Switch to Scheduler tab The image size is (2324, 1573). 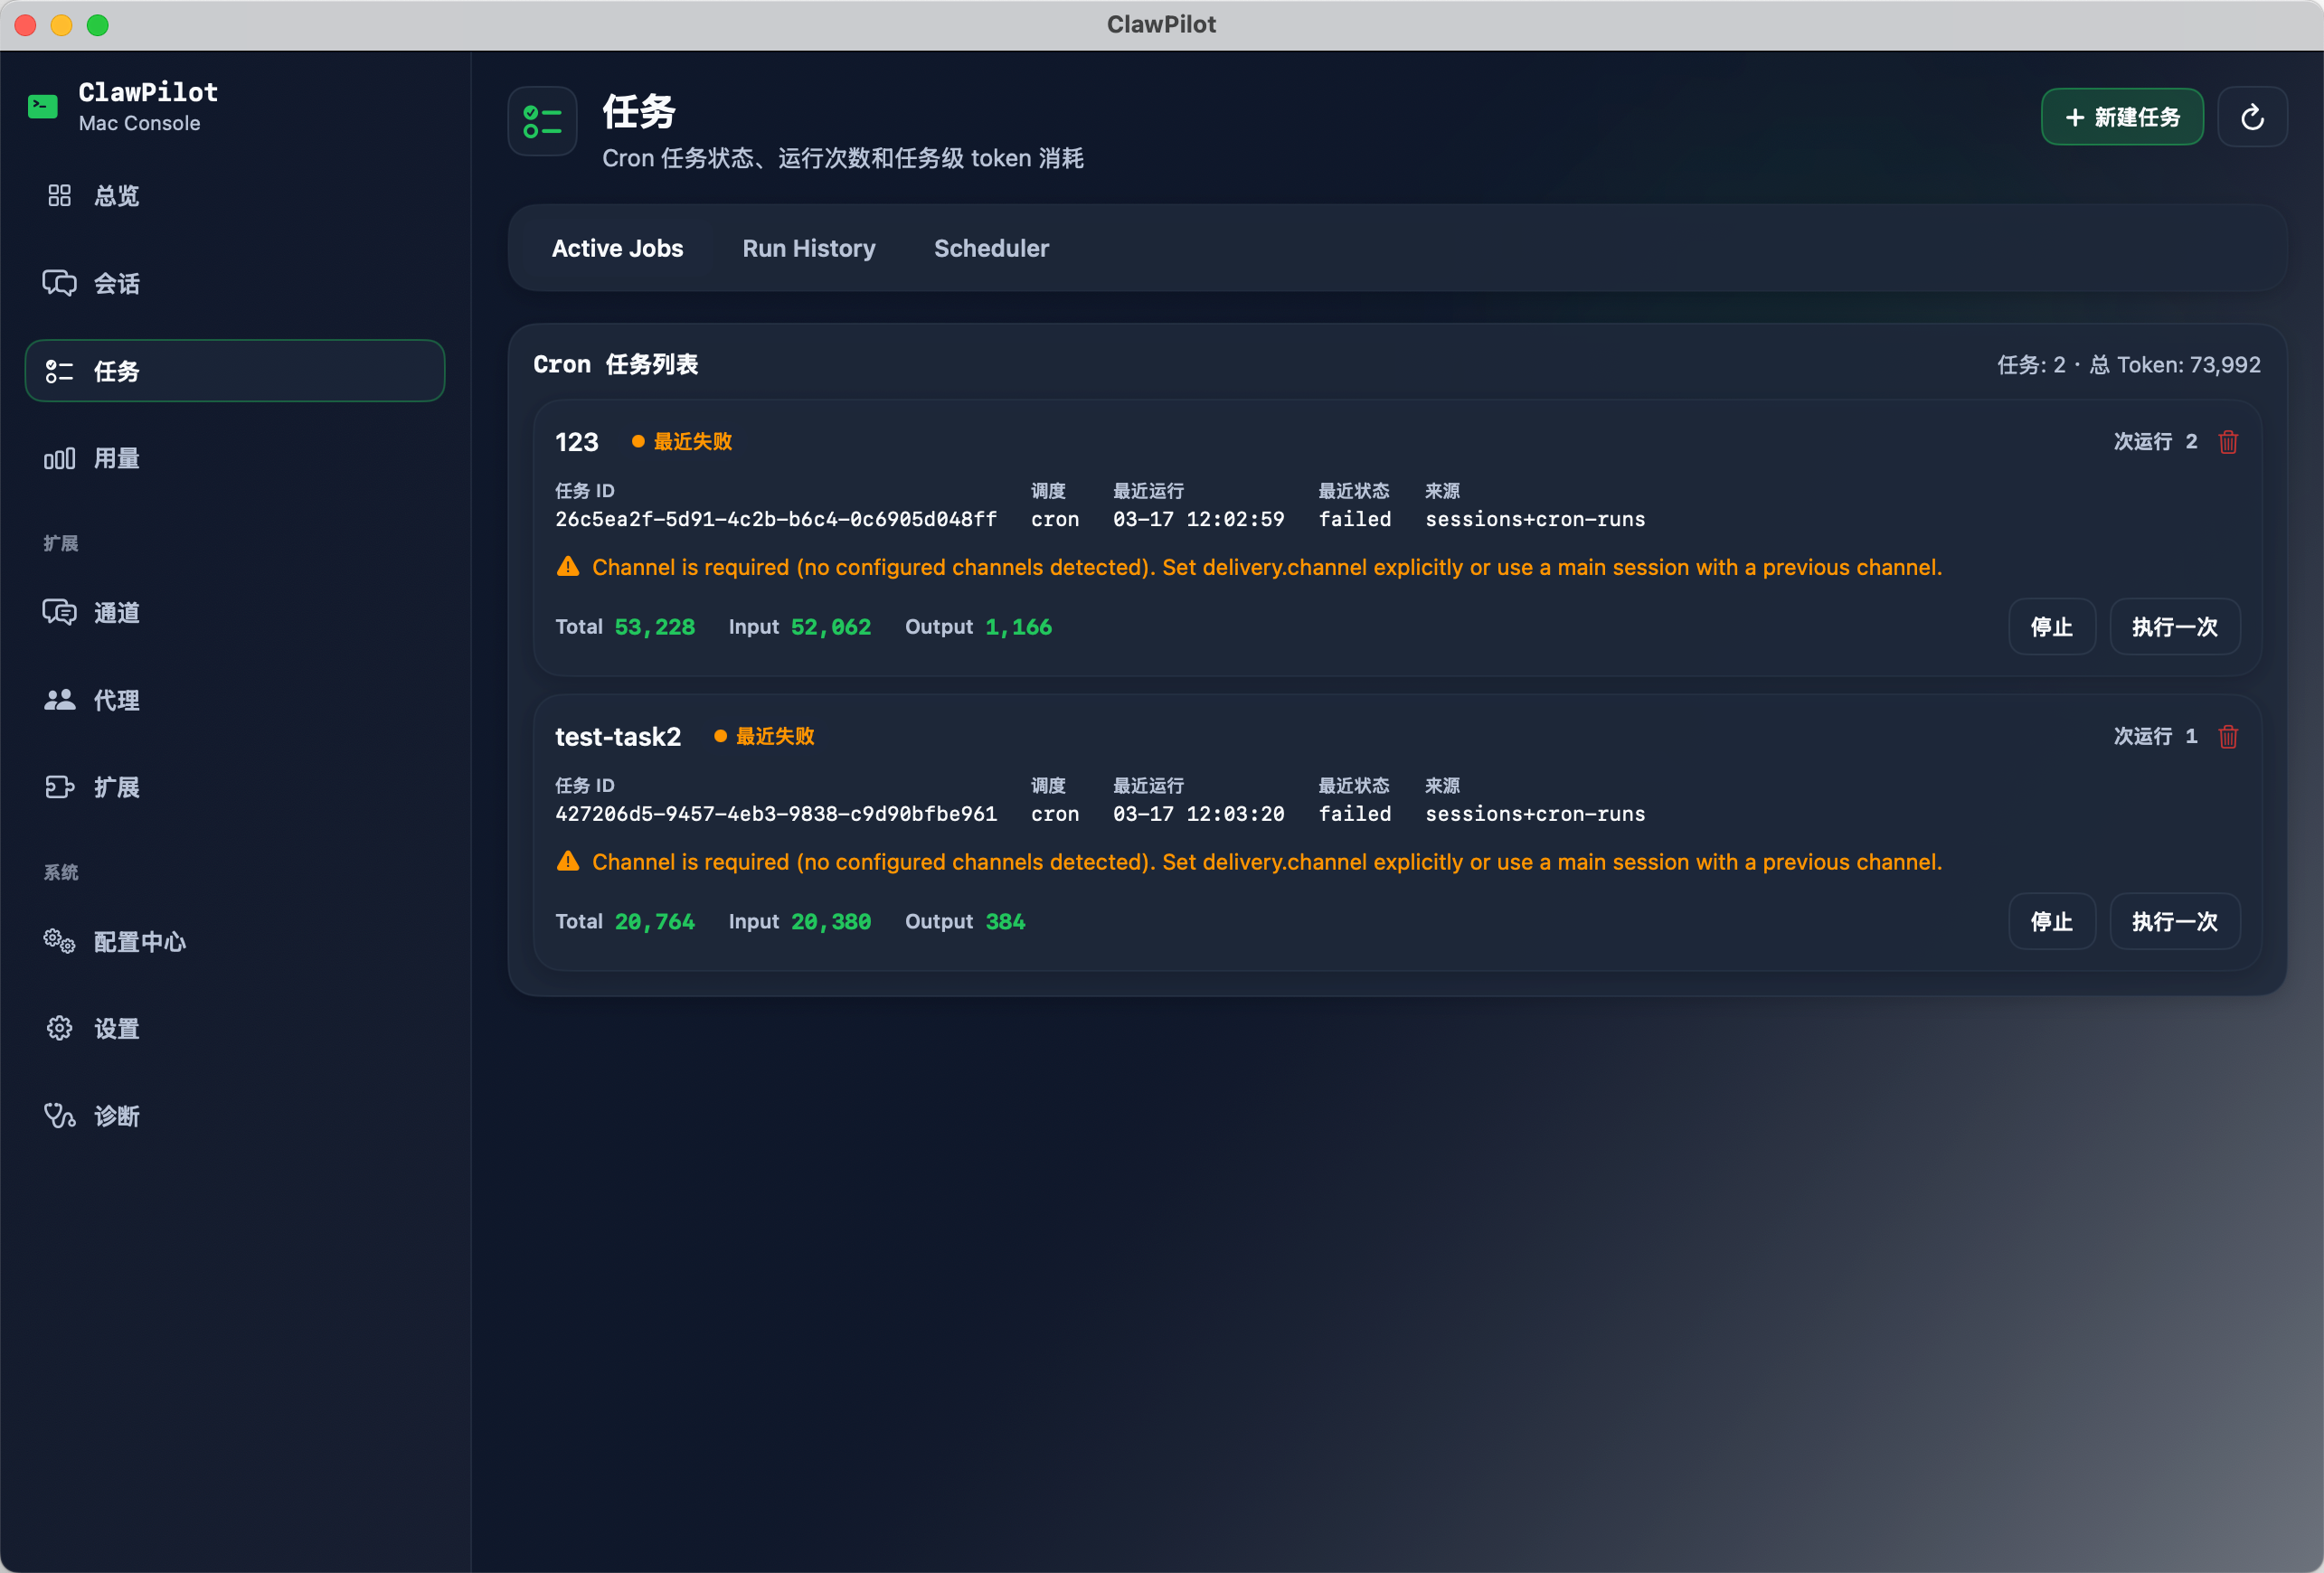pos(991,248)
